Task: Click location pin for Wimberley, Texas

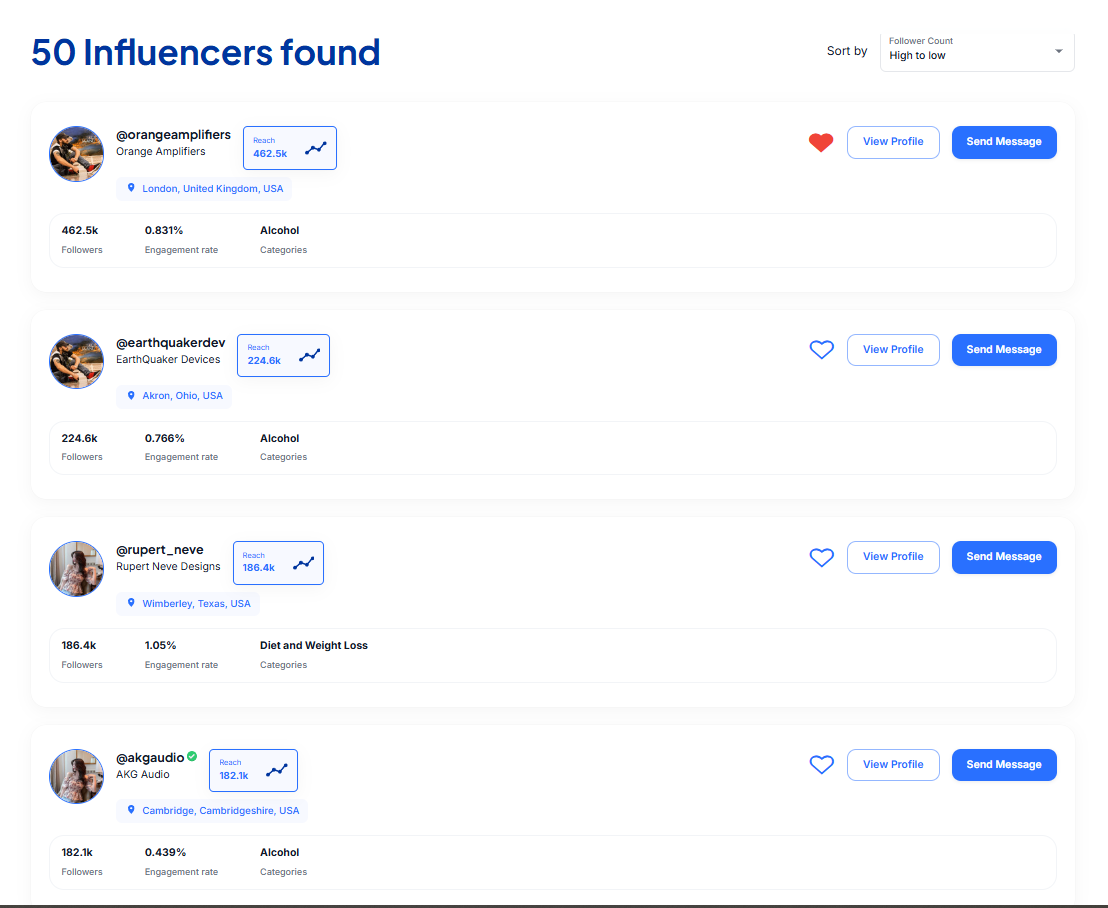Action: 131,603
